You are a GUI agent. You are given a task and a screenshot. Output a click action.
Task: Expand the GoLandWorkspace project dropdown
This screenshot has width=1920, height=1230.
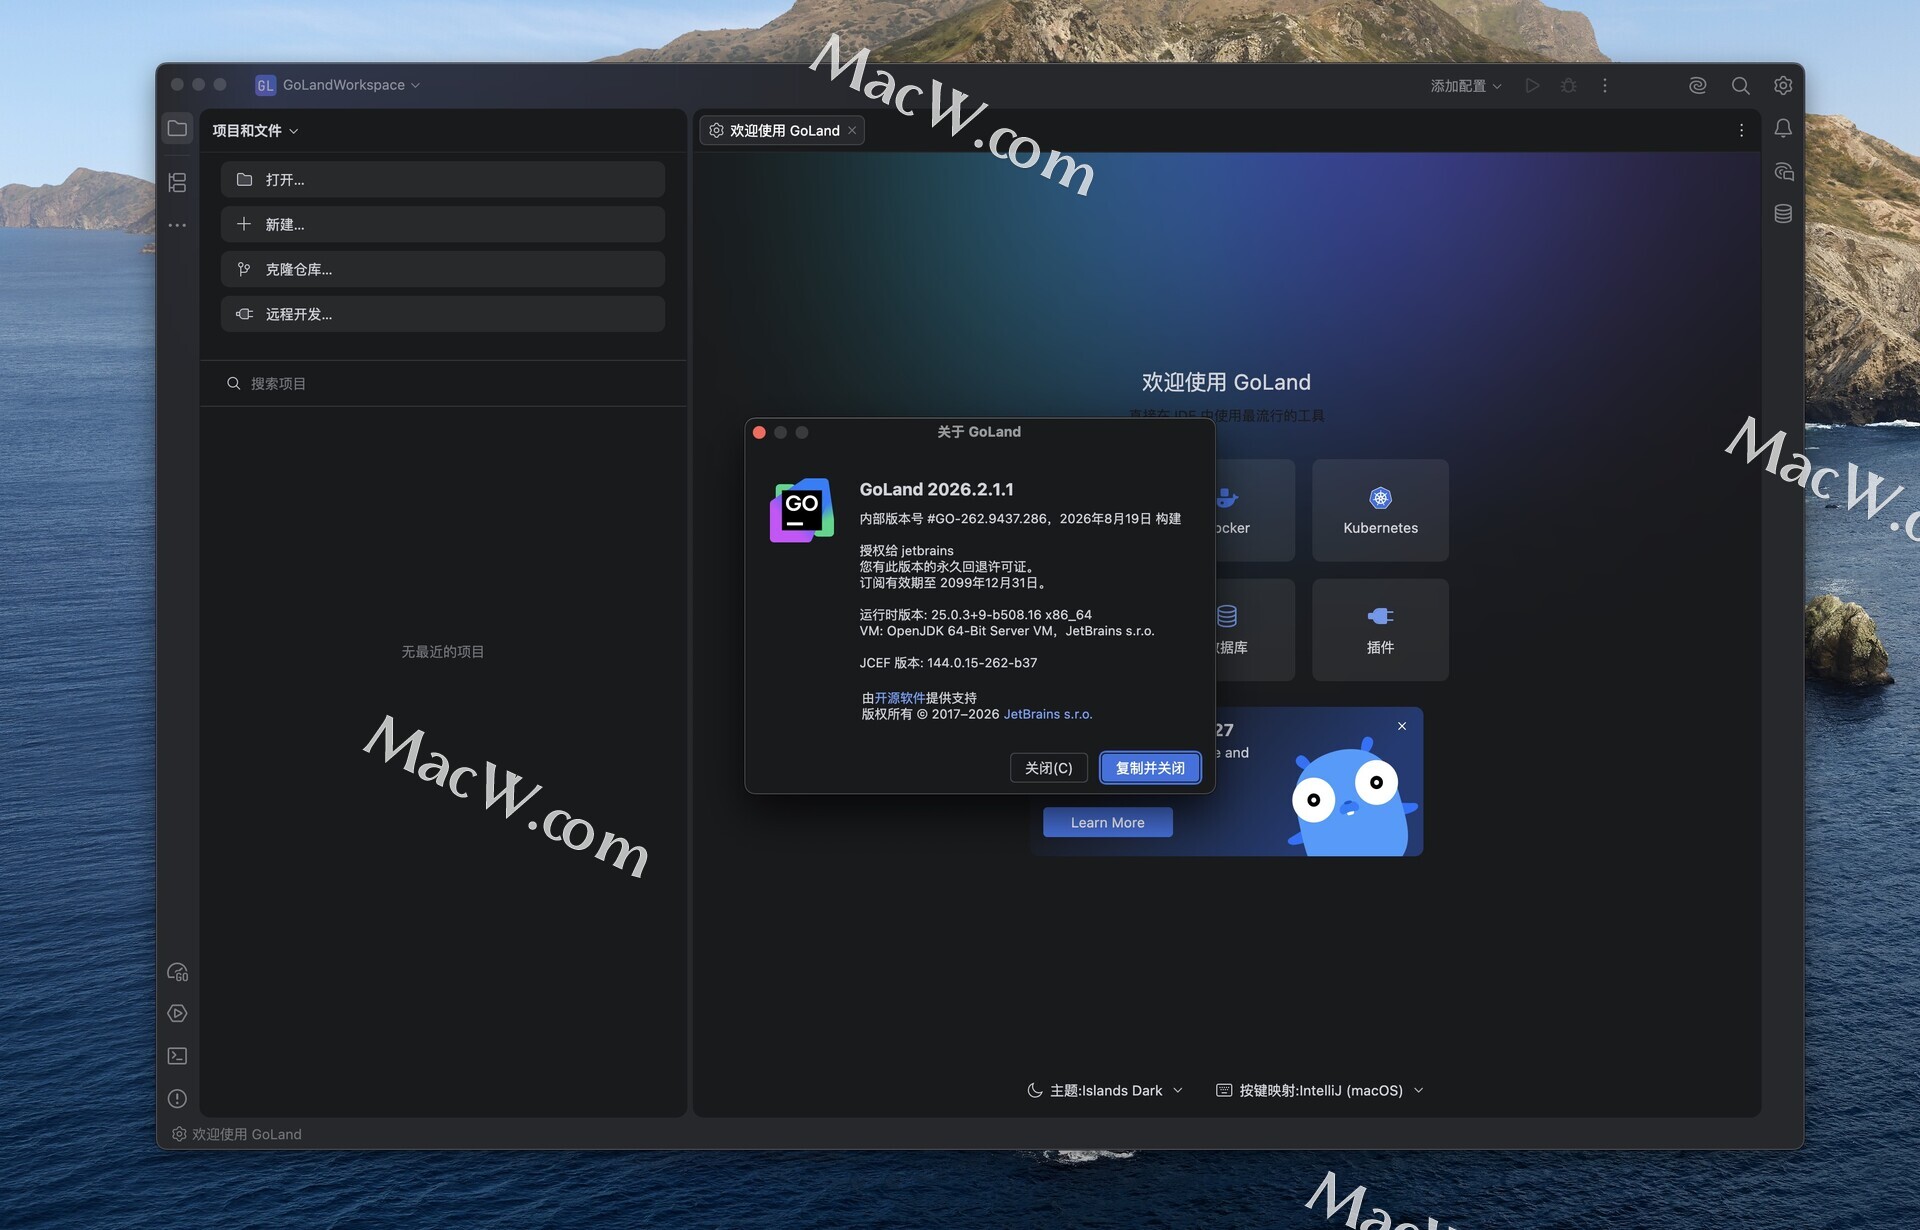[x=349, y=86]
